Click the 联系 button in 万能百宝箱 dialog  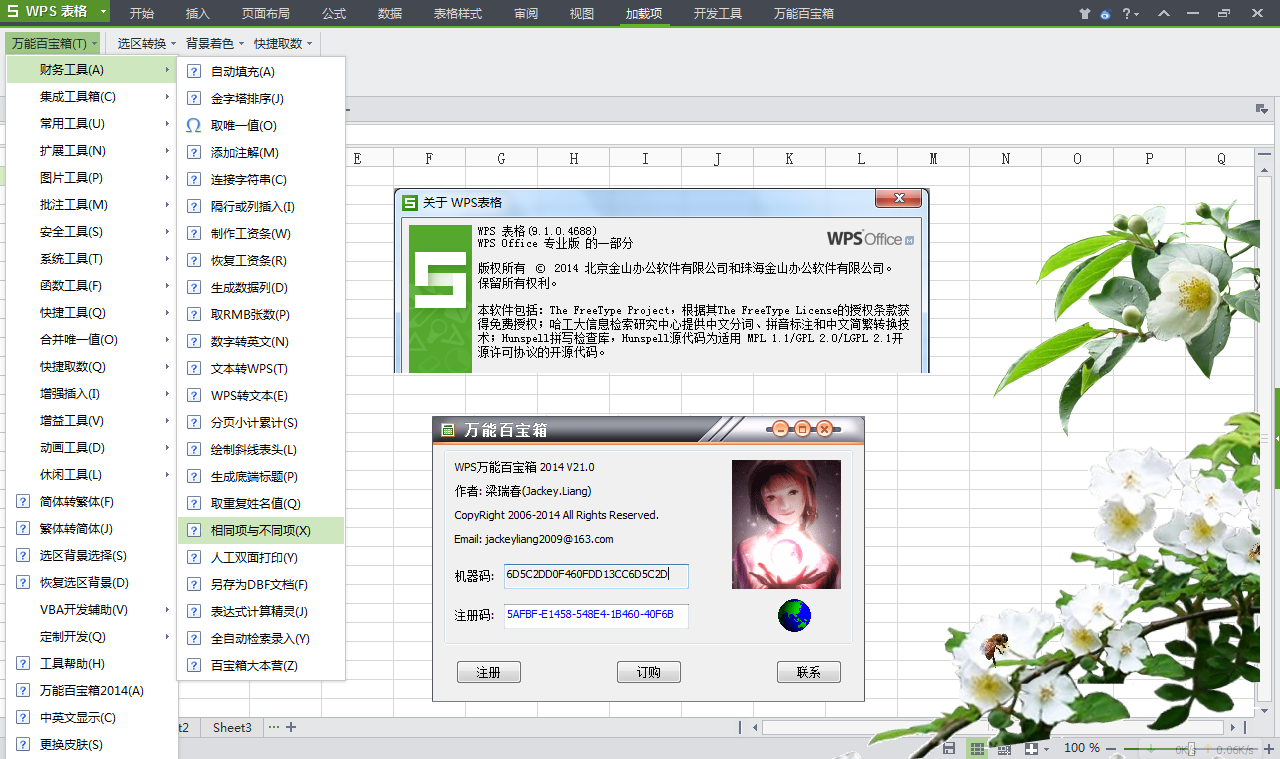809,672
